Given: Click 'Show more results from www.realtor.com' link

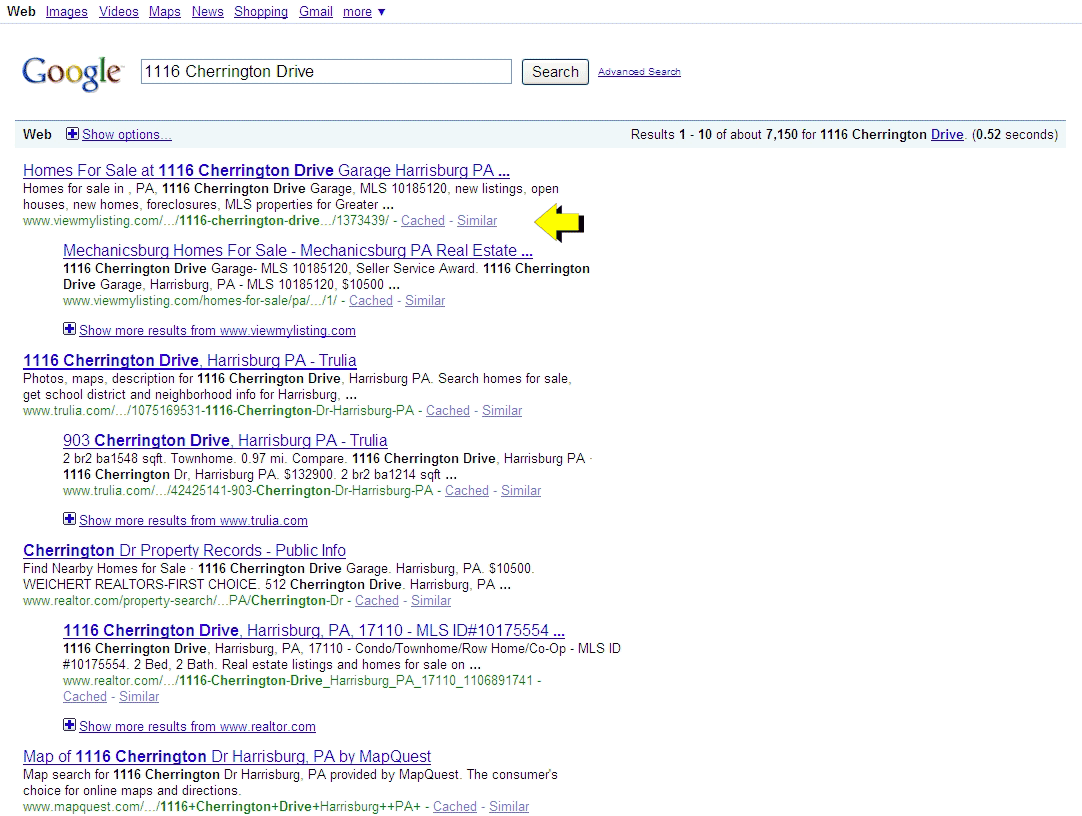Looking at the screenshot, I should (197, 726).
